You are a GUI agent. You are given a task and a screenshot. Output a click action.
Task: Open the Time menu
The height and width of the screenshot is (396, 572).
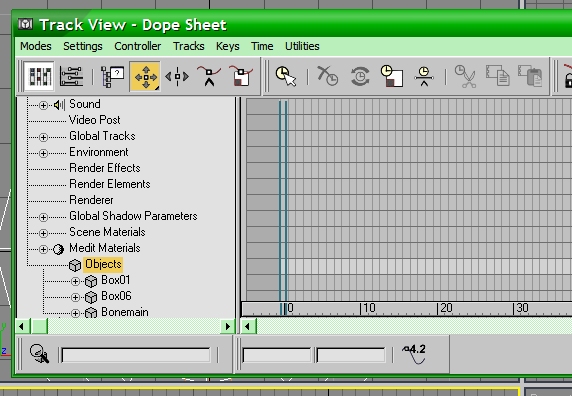tap(262, 46)
